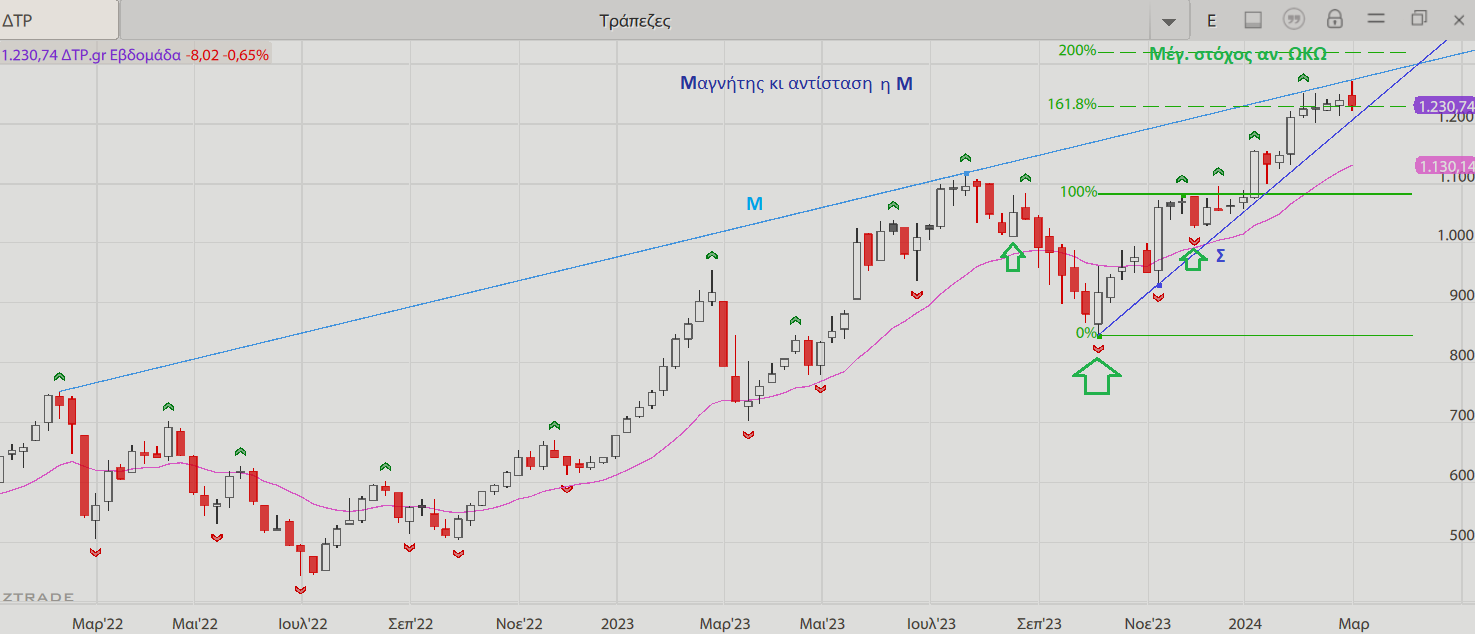Select the 161.8% Fibonacci level label
The height and width of the screenshot is (634, 1475).
[x=1072, y=104]
